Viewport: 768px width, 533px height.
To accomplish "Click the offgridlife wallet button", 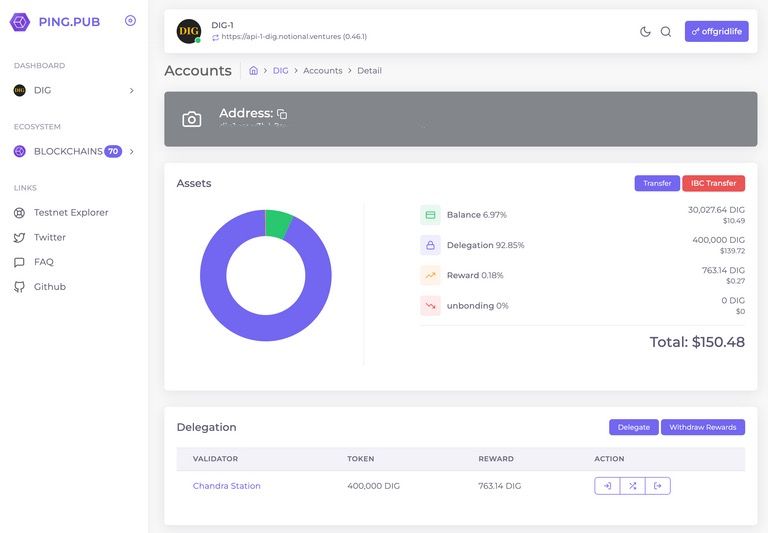I will (x=716, y=32).
